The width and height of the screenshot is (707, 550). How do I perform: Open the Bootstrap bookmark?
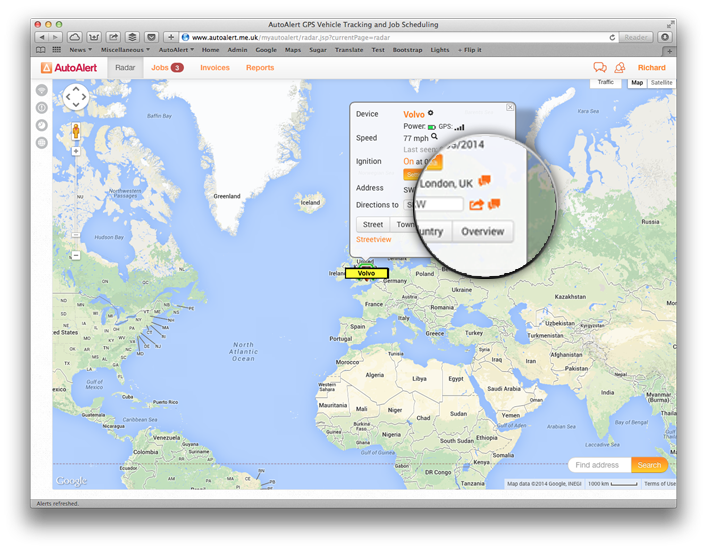pyautogui.click(x=407, y=50)
